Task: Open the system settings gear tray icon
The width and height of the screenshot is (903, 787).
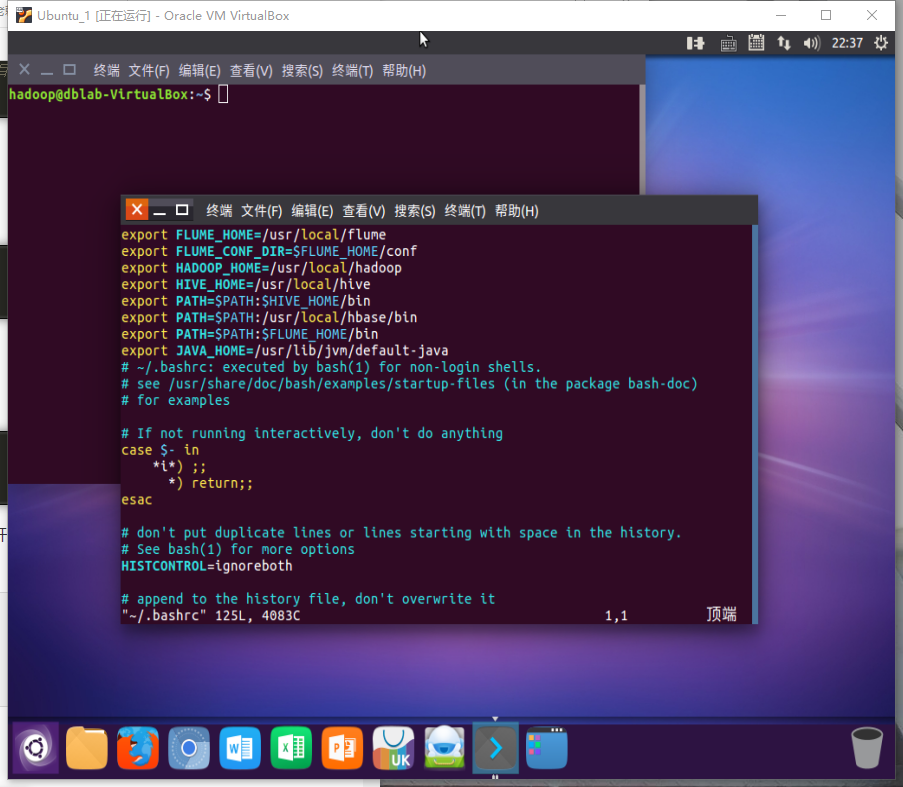Action: [x=881, y=43]
